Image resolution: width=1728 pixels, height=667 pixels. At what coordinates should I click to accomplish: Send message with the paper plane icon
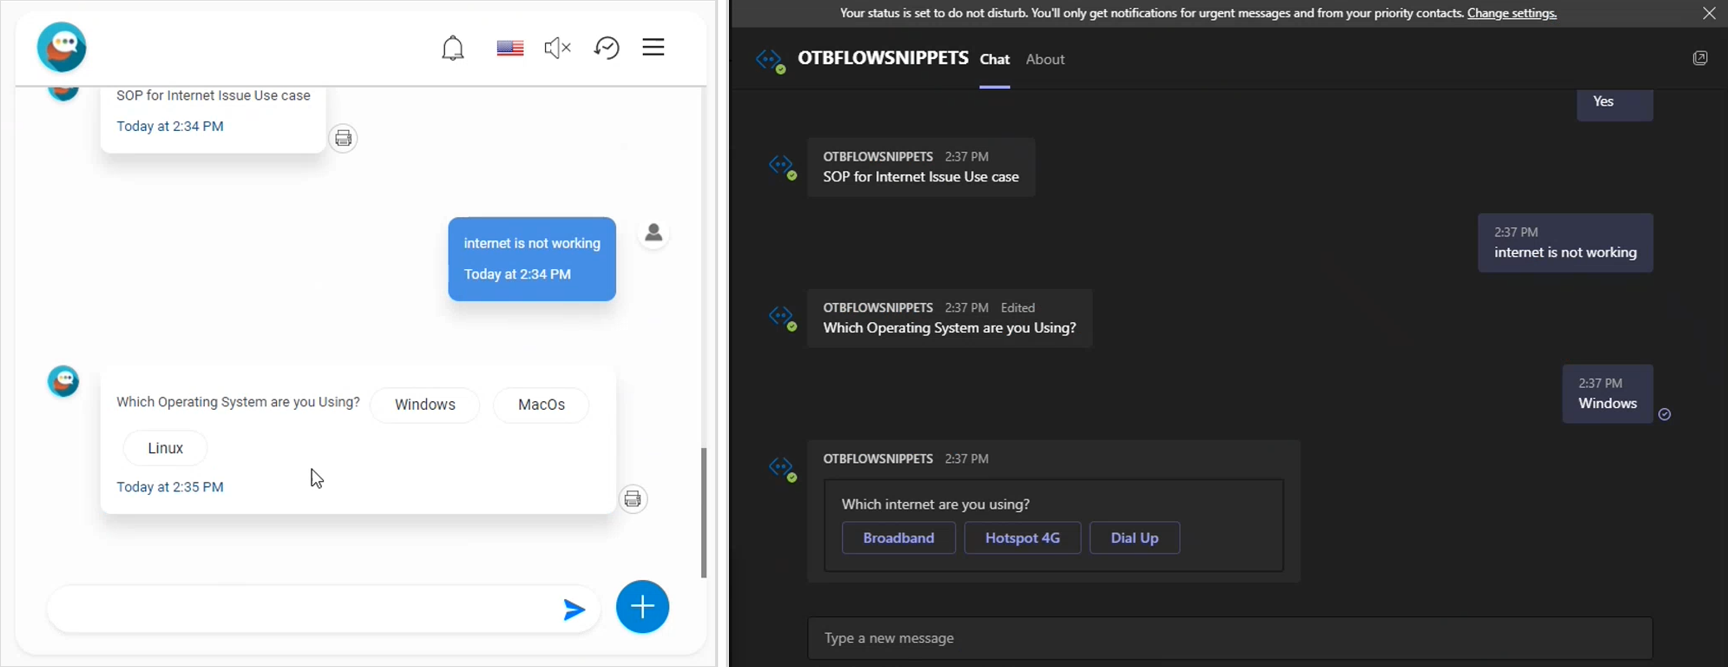click(573, 609)
